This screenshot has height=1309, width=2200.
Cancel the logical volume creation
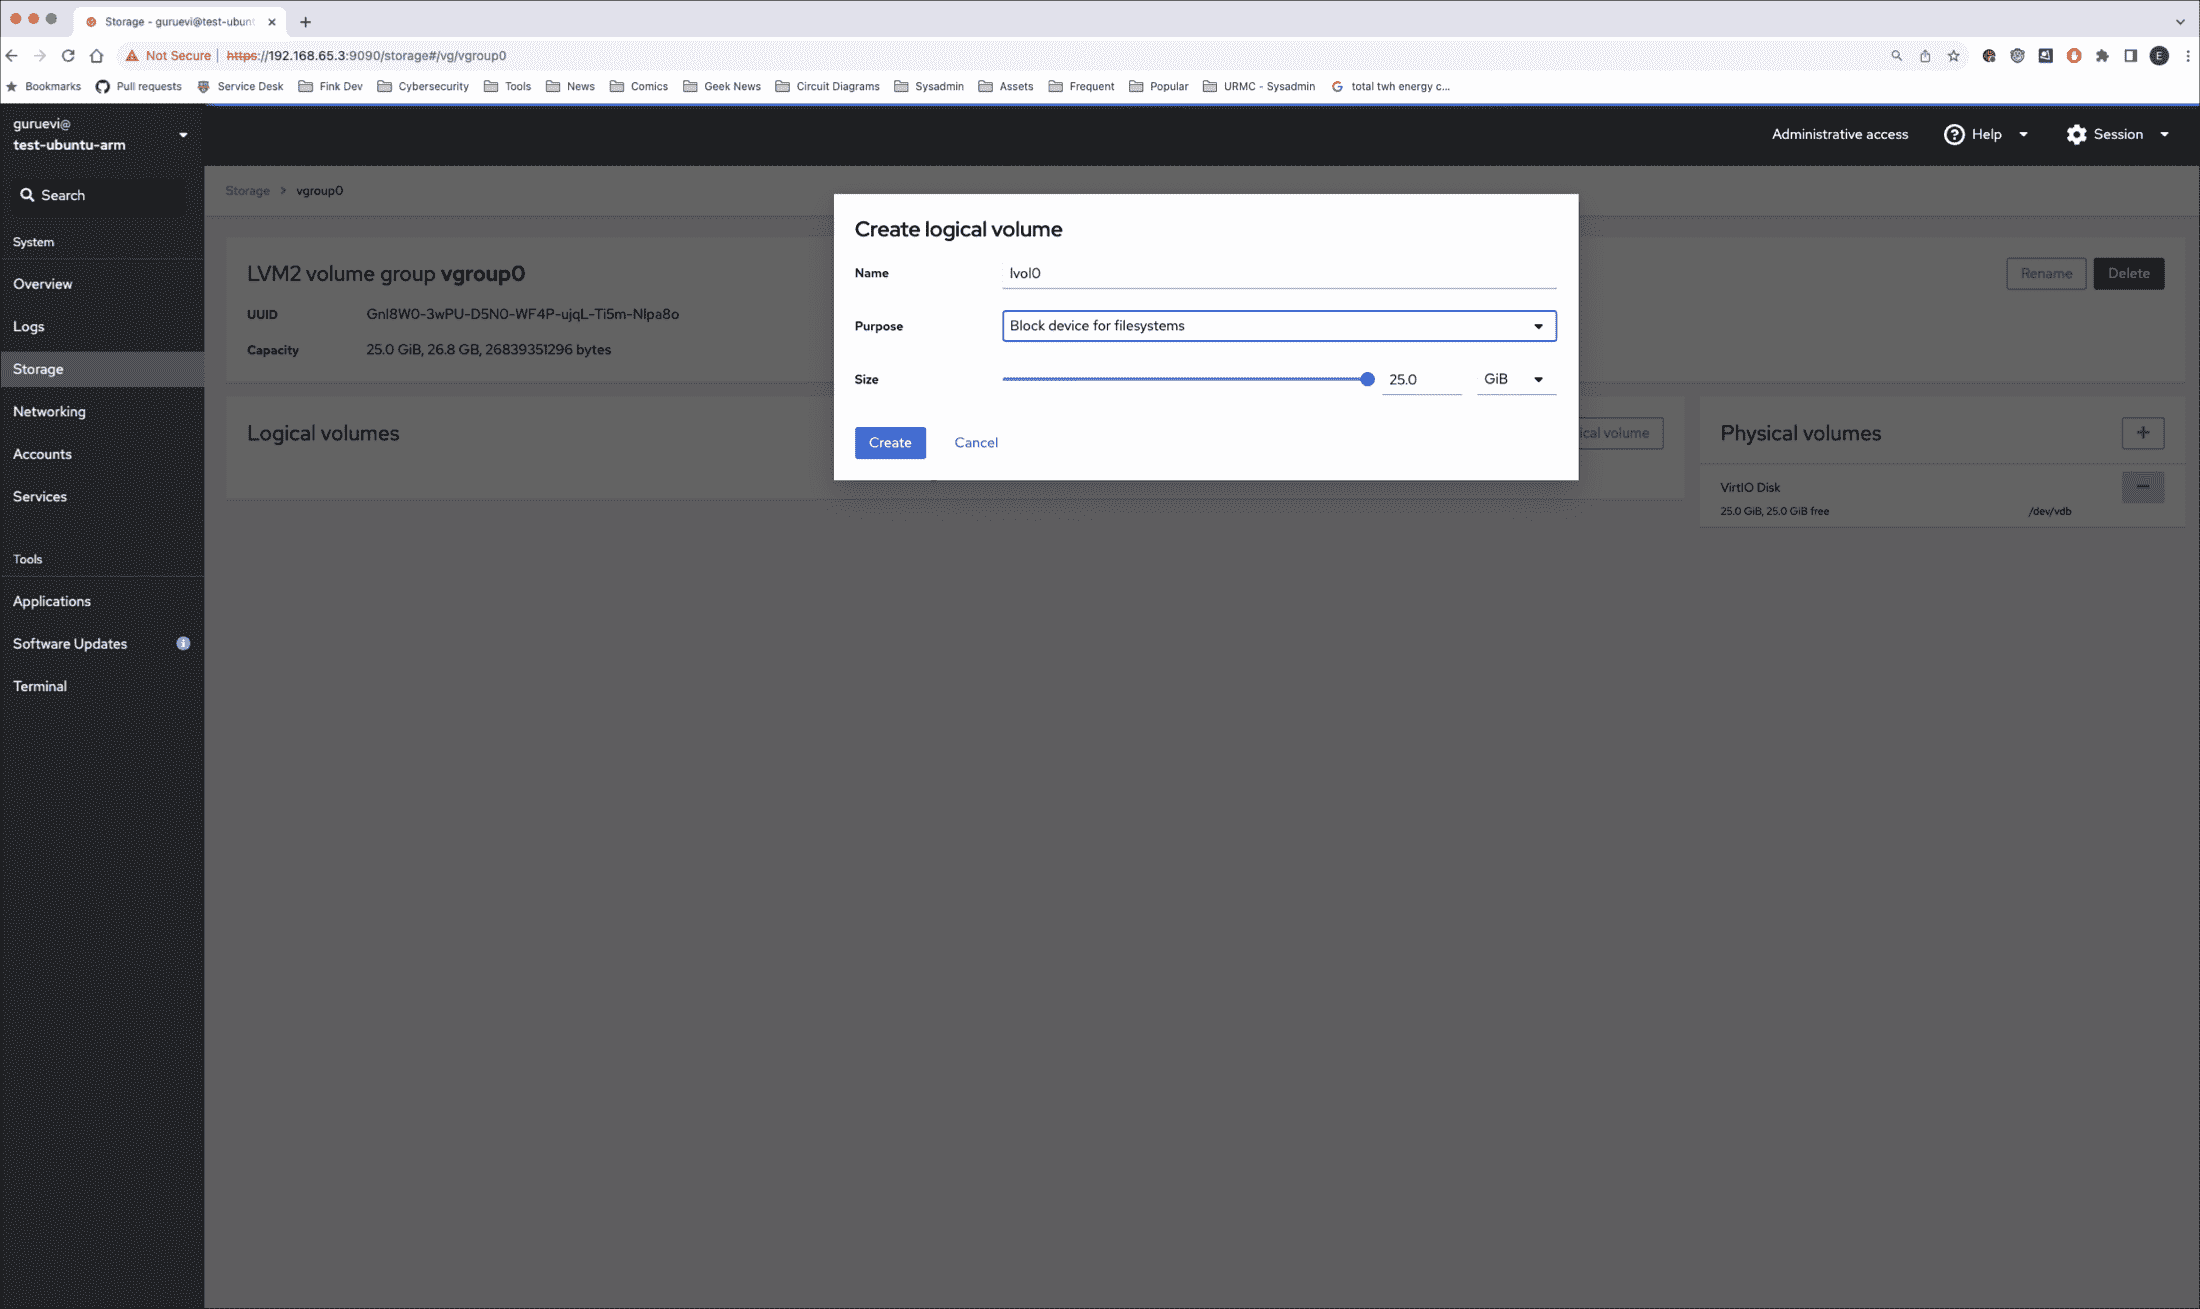(x=975, y=442)
